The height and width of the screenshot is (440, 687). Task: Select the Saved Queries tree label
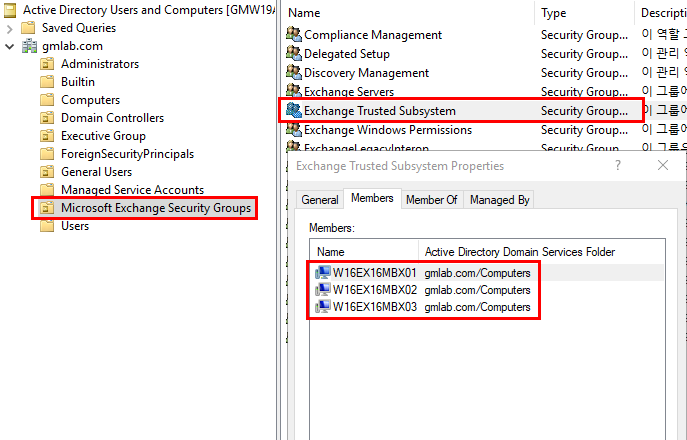click(79, 28)
